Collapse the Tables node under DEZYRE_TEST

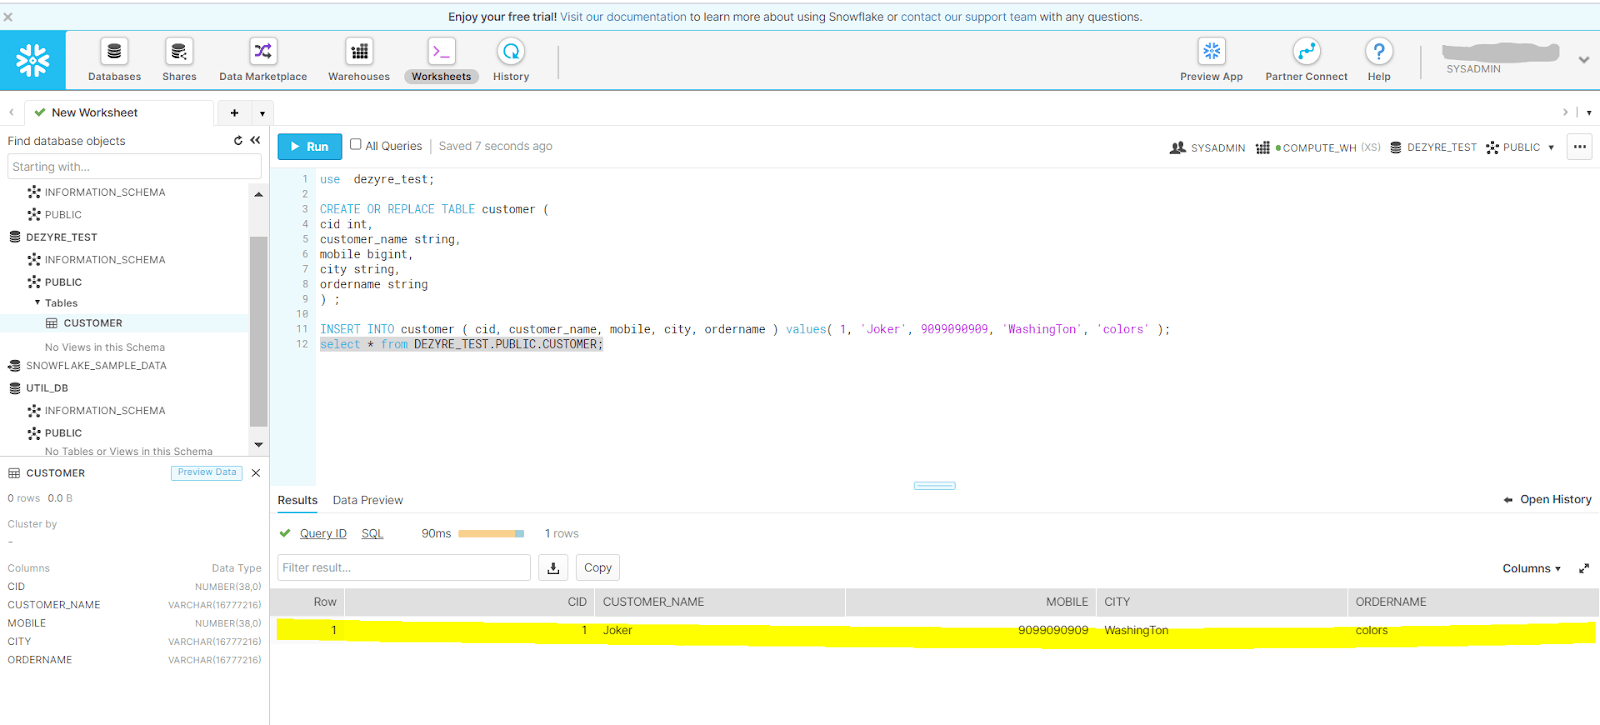[x=38, y=303]
